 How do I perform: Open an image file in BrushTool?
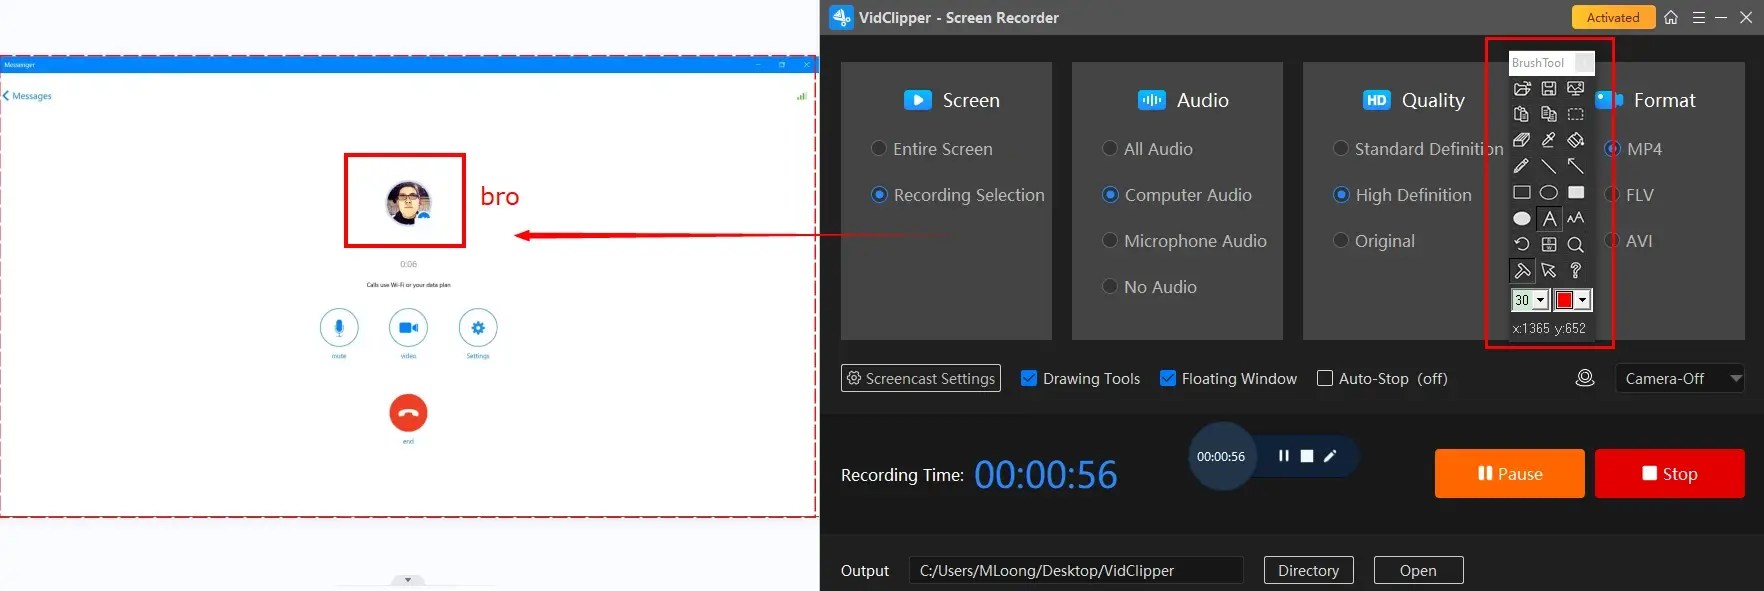click(1522, 88)
